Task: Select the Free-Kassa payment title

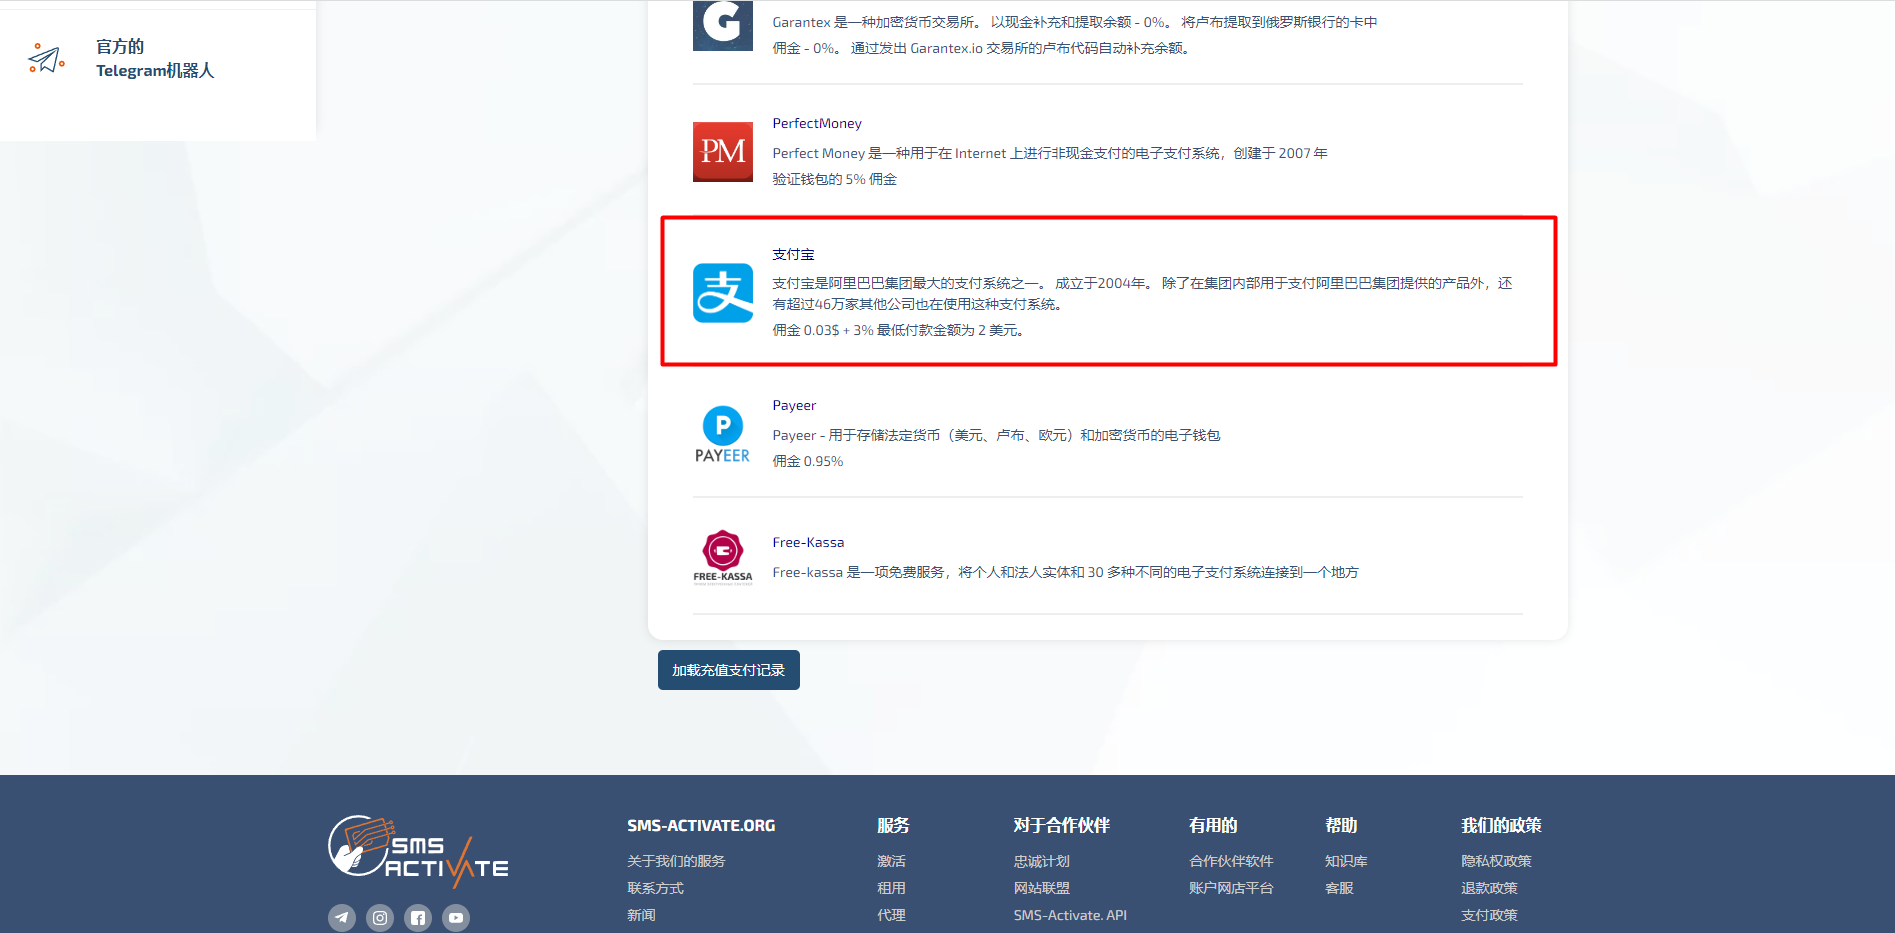Action: [808, 542]
